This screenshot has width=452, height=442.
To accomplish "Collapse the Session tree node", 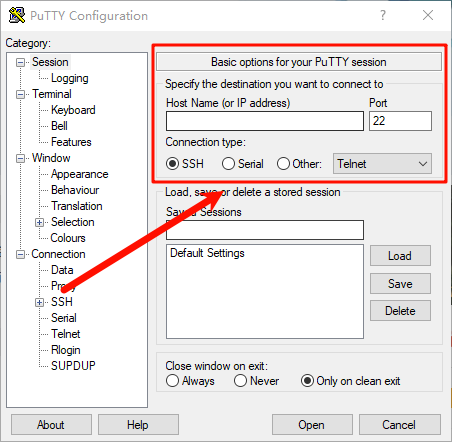I will [x=21, y=62].
